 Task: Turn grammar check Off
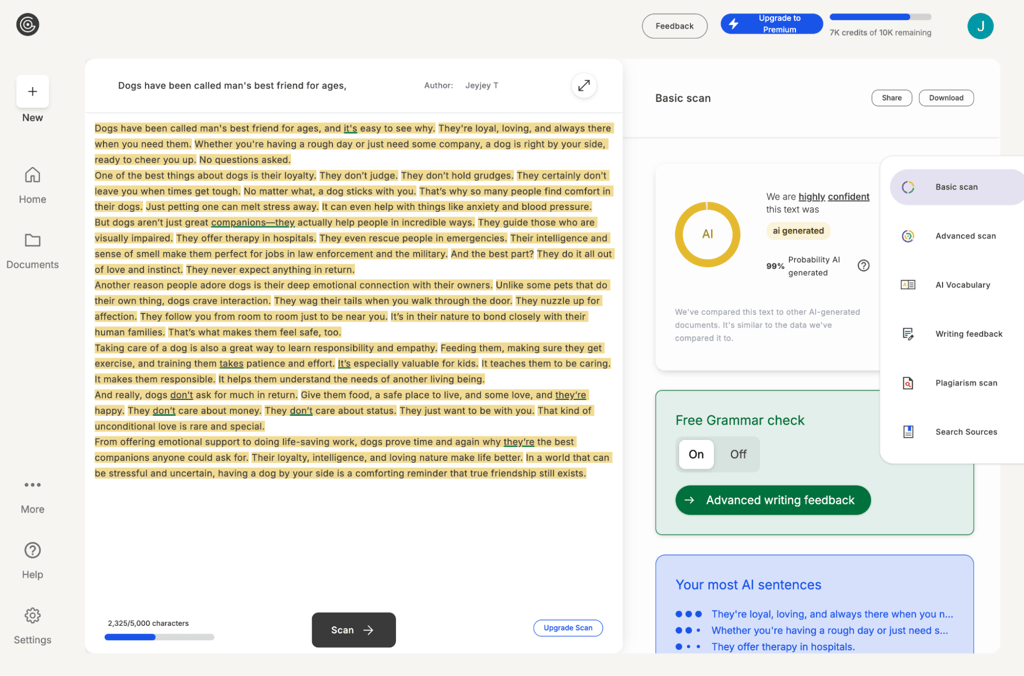738,454
